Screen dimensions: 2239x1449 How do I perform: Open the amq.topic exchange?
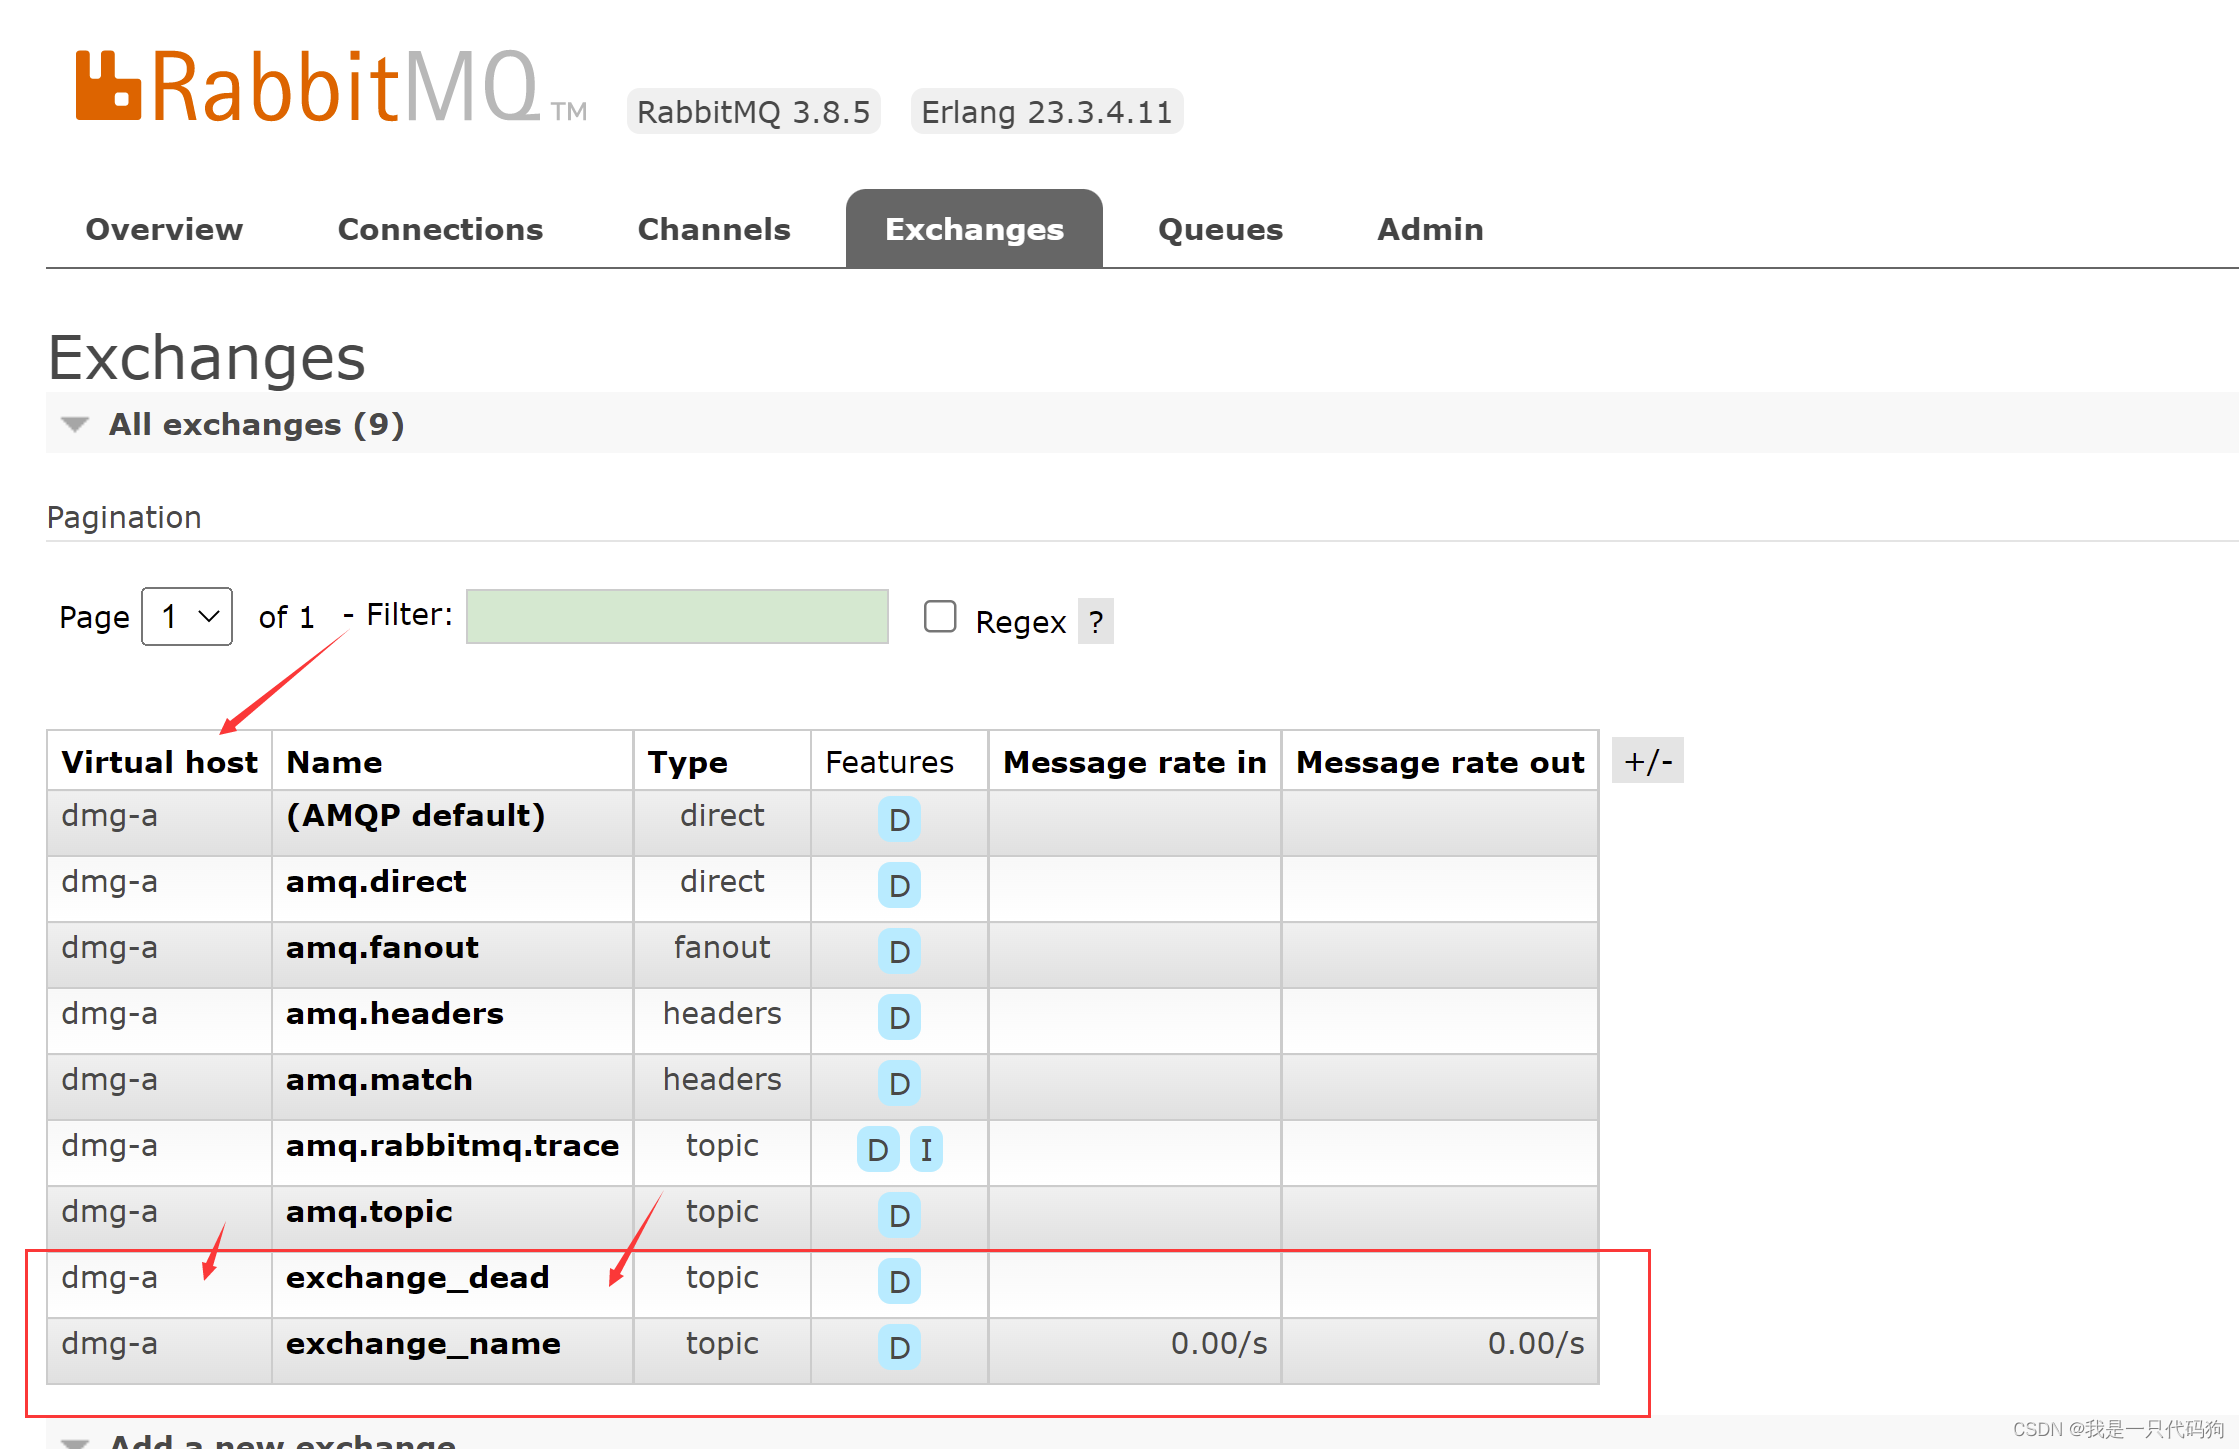click(369, 1211)
